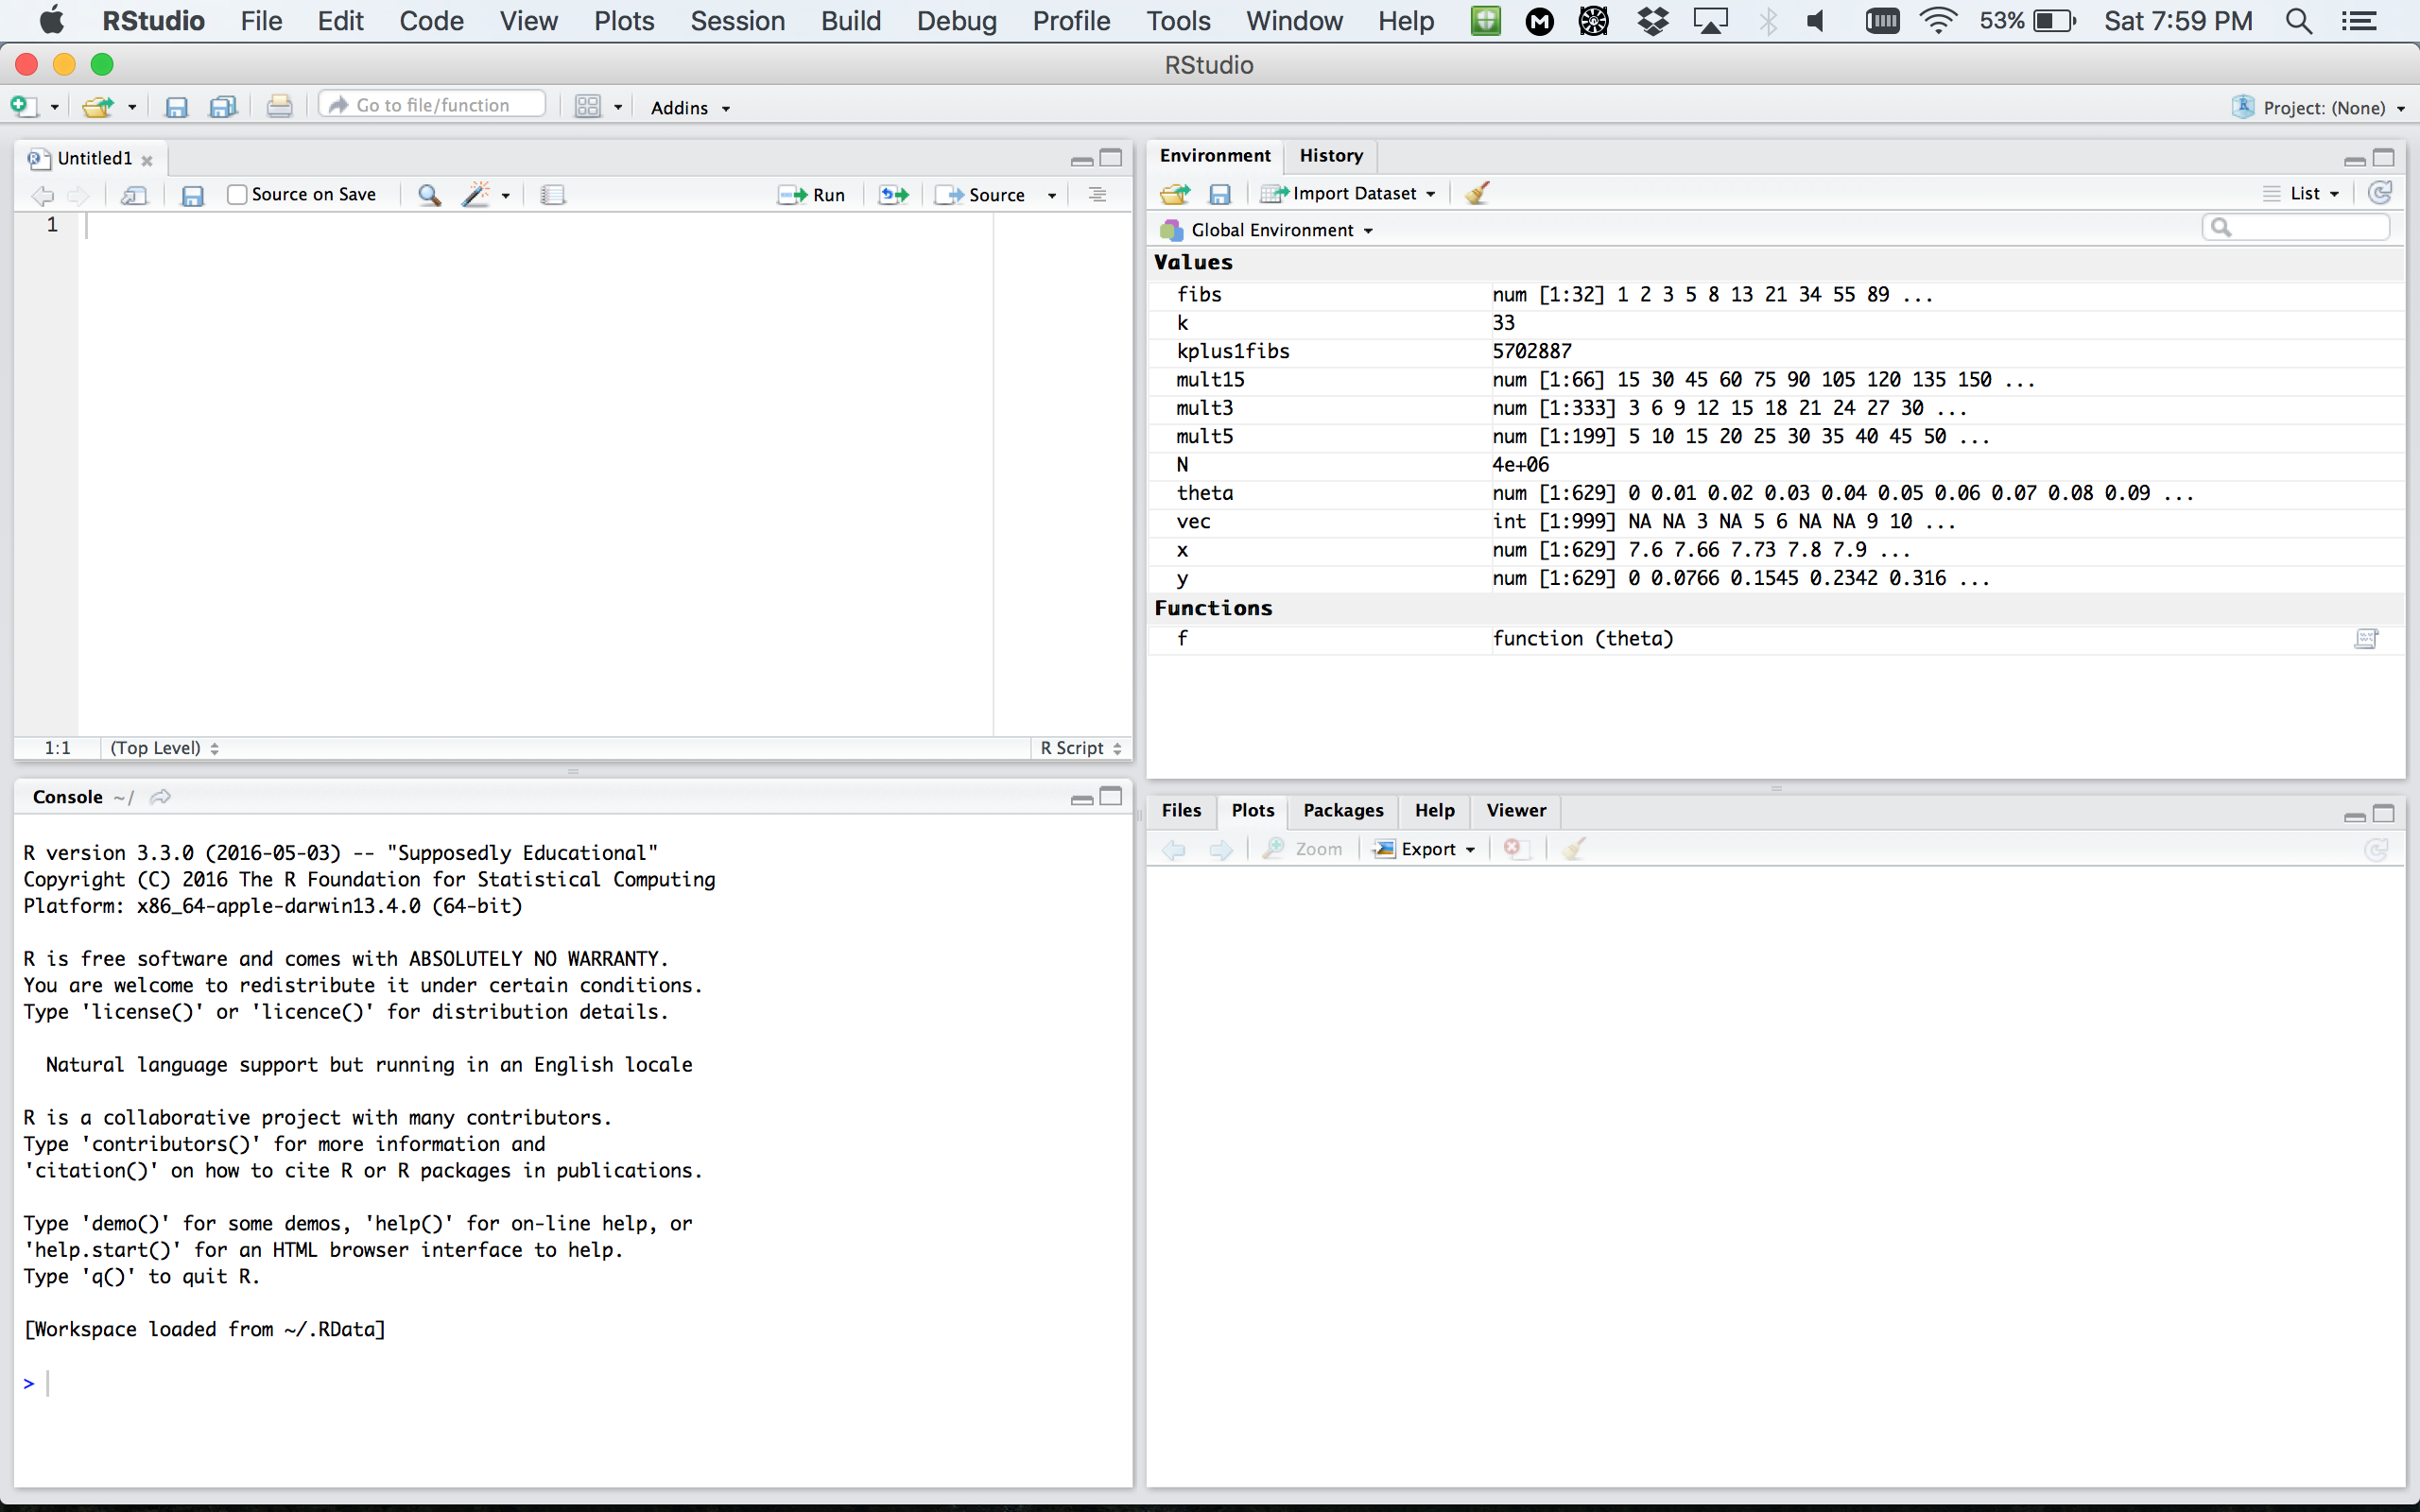This screenshot has width=2420, height=1512.
Task: Open the Packages tab
Action: pyautogui.click(x=1342, y=810)
